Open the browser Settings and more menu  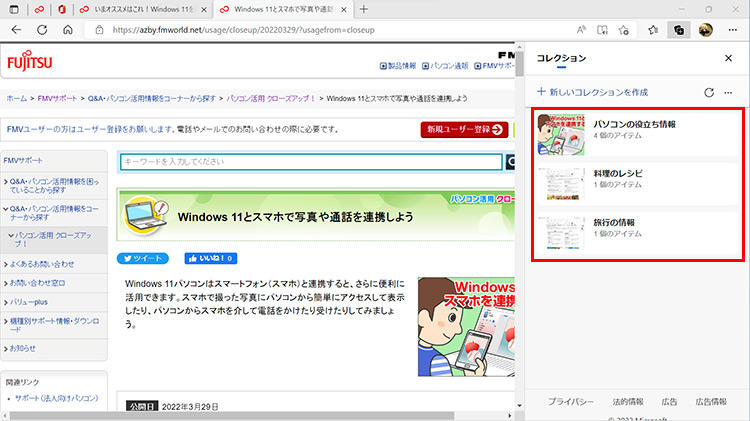732,30
